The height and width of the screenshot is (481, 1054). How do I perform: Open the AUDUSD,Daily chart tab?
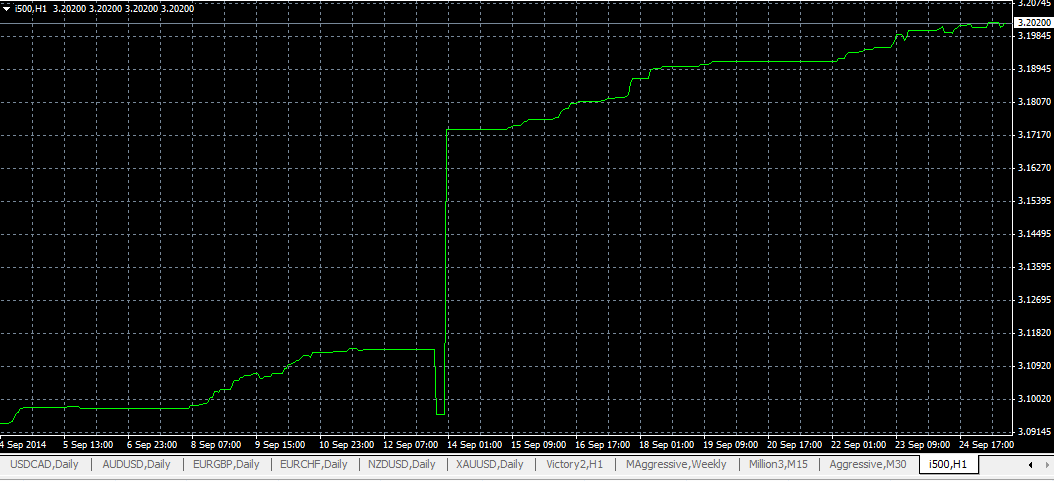point(136,464)
